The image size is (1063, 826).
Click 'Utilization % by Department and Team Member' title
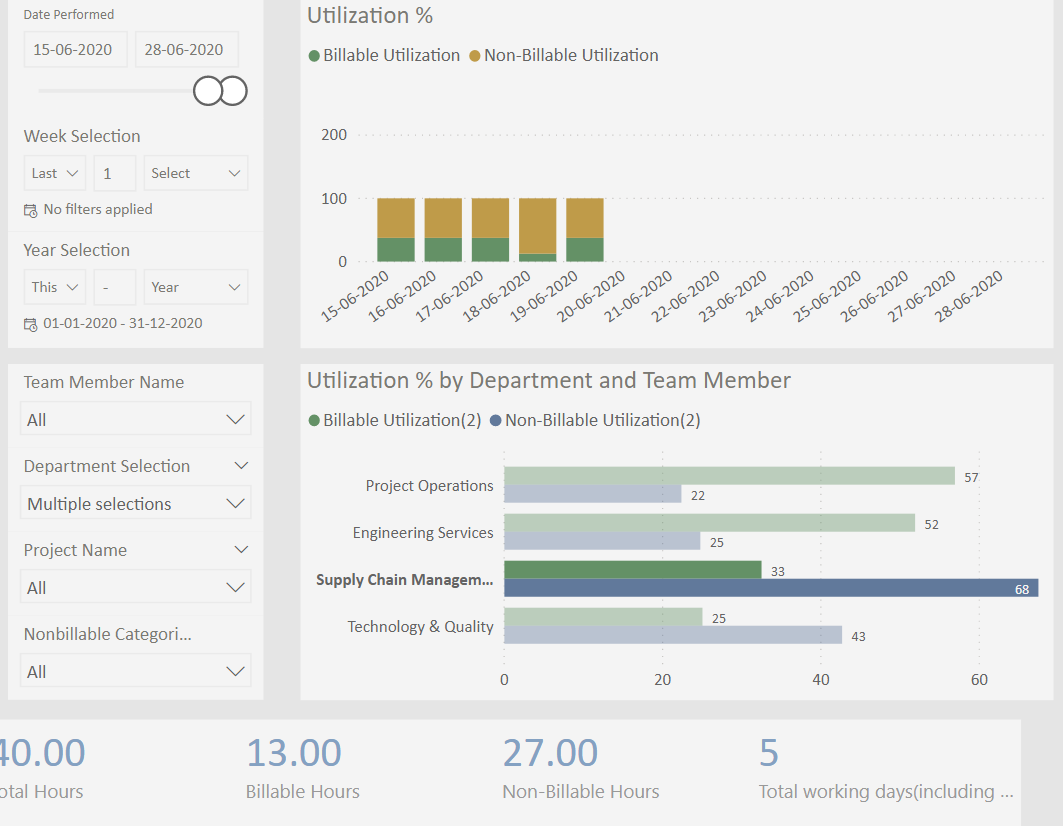coord(548,380)
